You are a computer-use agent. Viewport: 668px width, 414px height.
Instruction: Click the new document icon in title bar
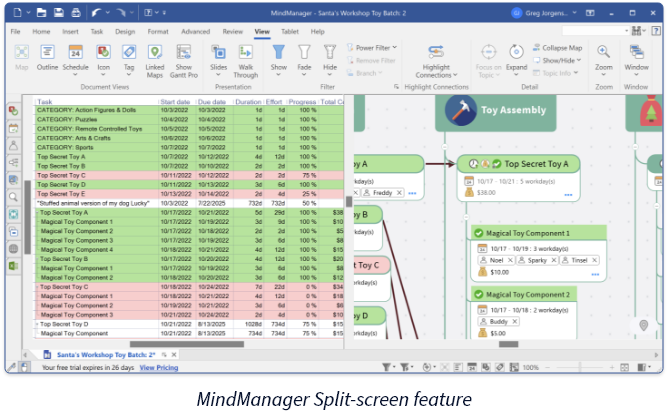pyautogui.click(x=17, y=13)
